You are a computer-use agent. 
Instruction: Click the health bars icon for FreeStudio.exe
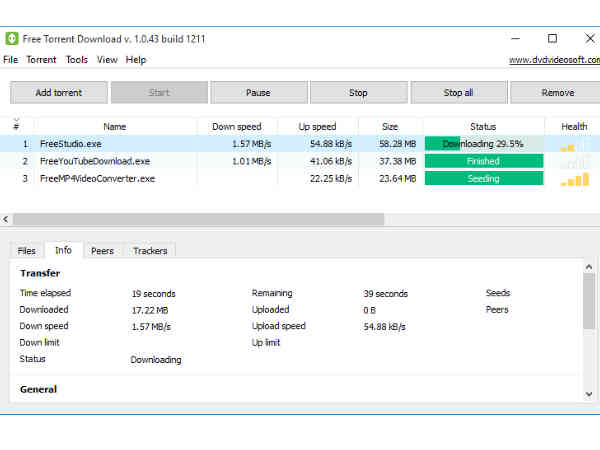574,145
